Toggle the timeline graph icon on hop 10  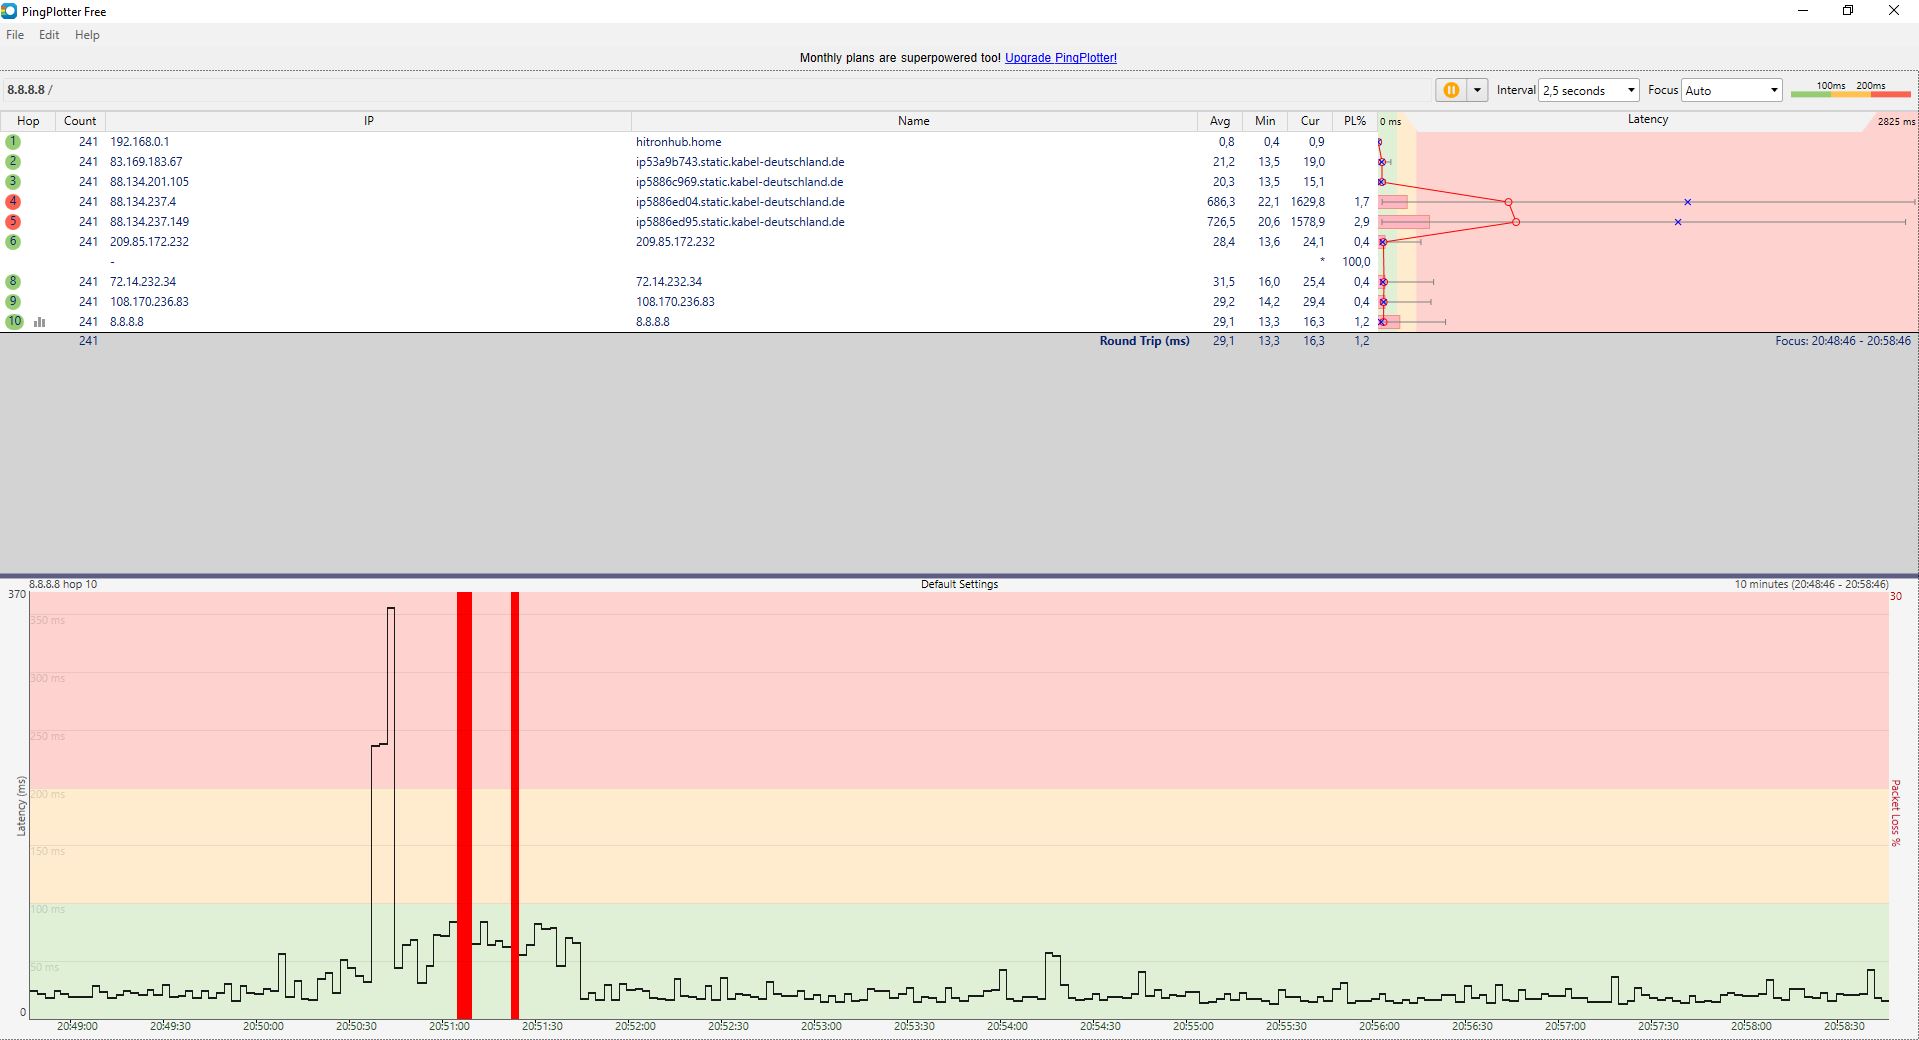pyautogui.click(x=40, y=322)
